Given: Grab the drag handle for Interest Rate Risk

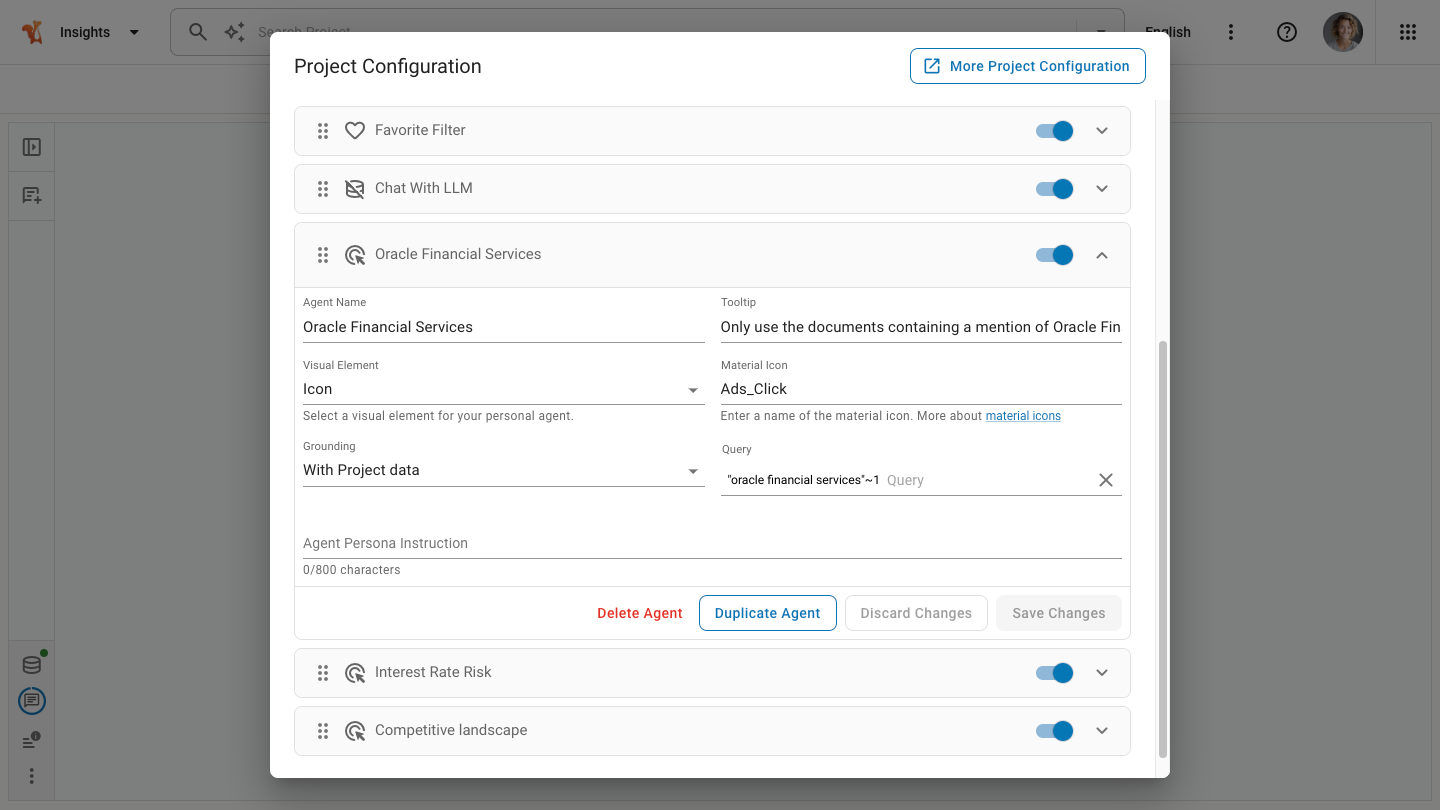Looking at the screenshot, I should [323, 673].
